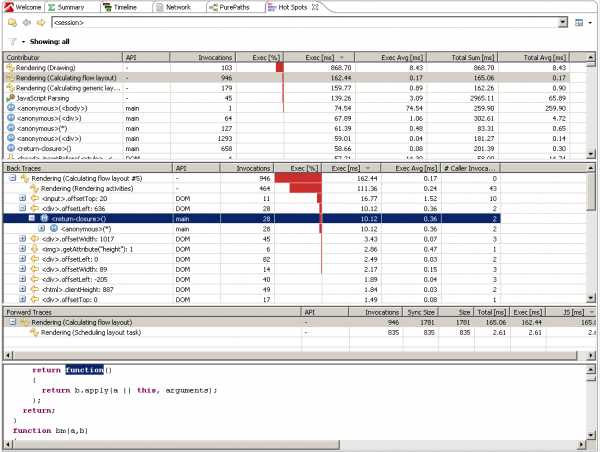Click the back navigation arrow icon
The height and width of the screenshot is (452, 600).
(x=27, y=21)
